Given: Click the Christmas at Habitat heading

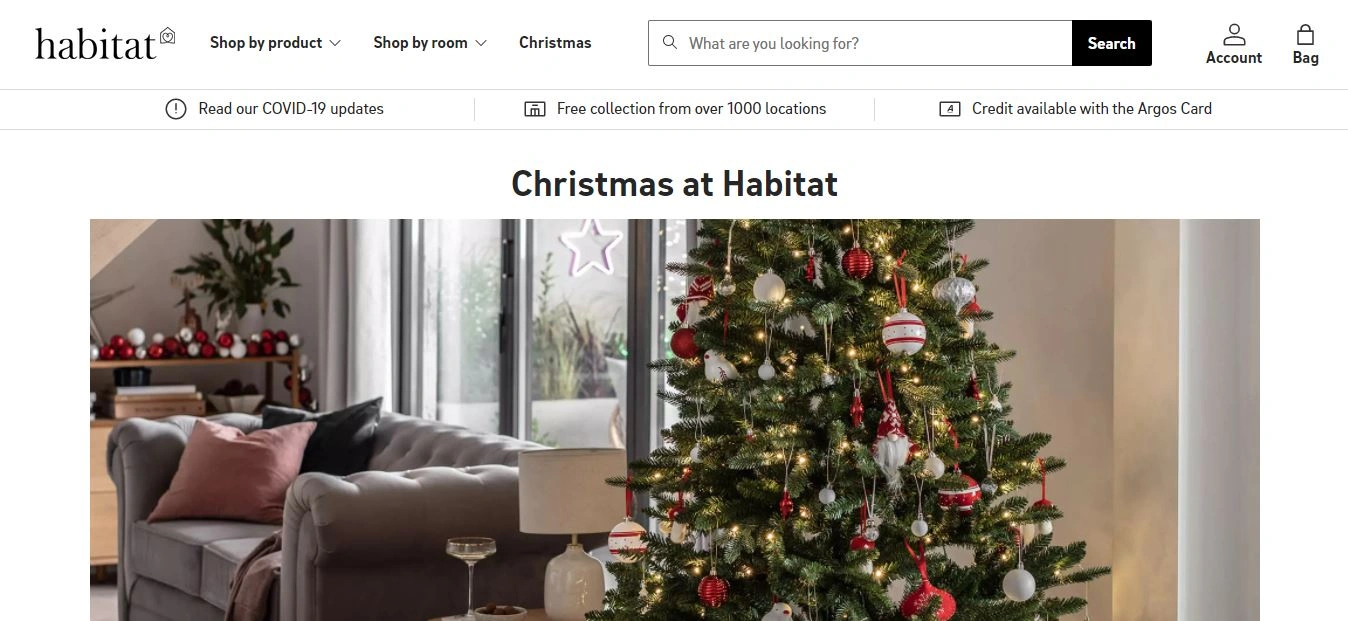Looking at the screenshot, I should (675, 184).
